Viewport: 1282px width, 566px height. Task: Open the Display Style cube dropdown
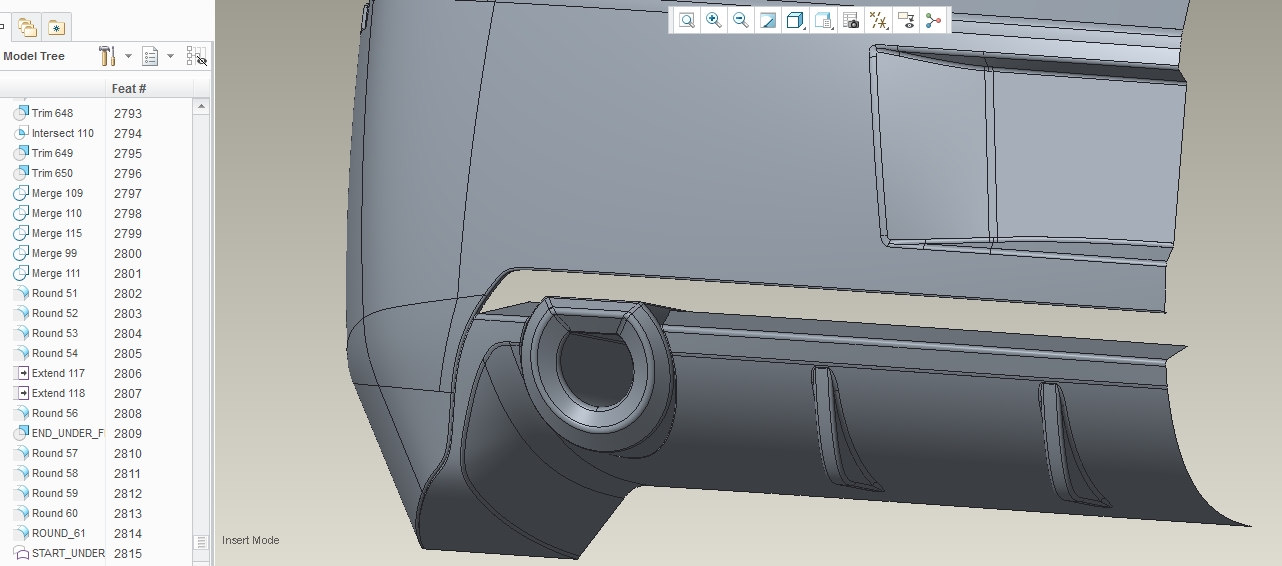coord(796,20)
